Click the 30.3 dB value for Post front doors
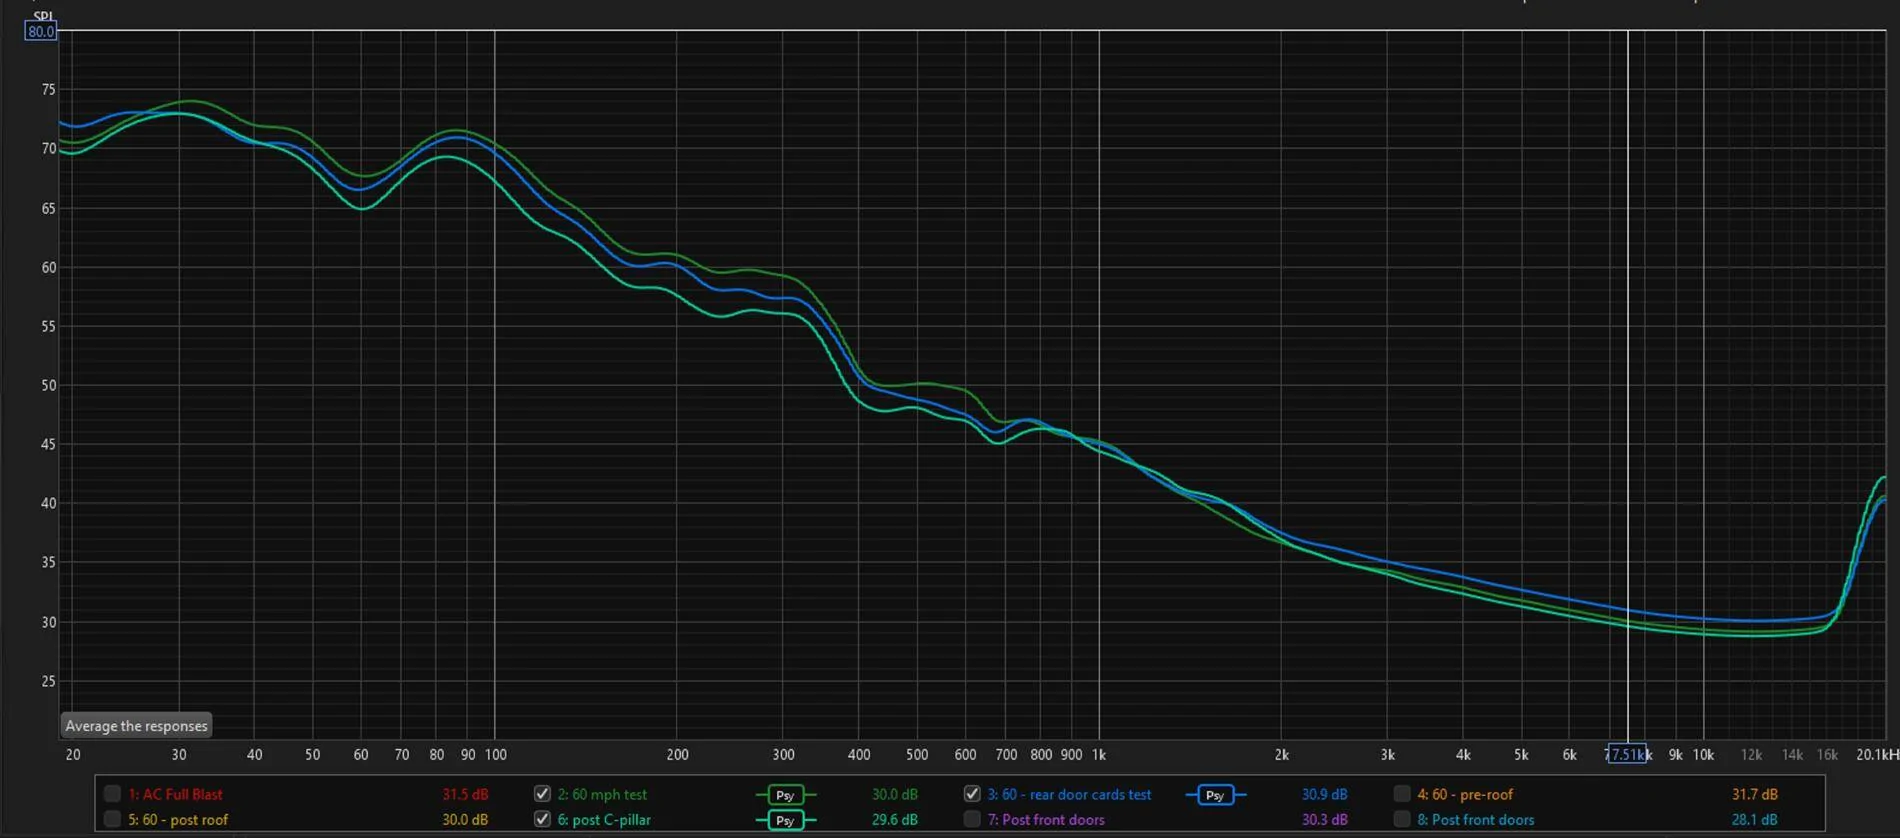Viewport: 1900px width, 838px height. [1324, 819]
